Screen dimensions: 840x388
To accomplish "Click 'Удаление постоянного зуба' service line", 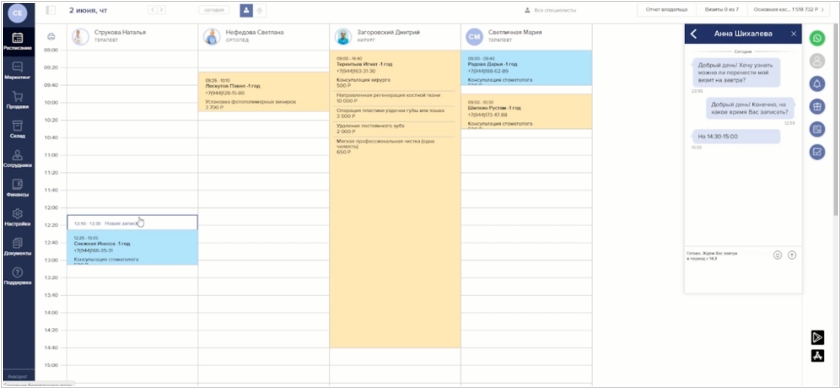I will coord(395,128).
